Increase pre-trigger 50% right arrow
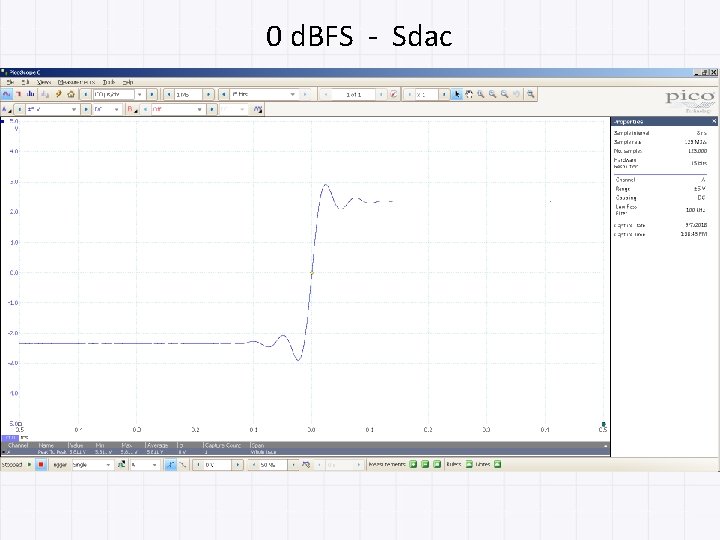This screenshot has height=540, width=720. tap(293, 465)
